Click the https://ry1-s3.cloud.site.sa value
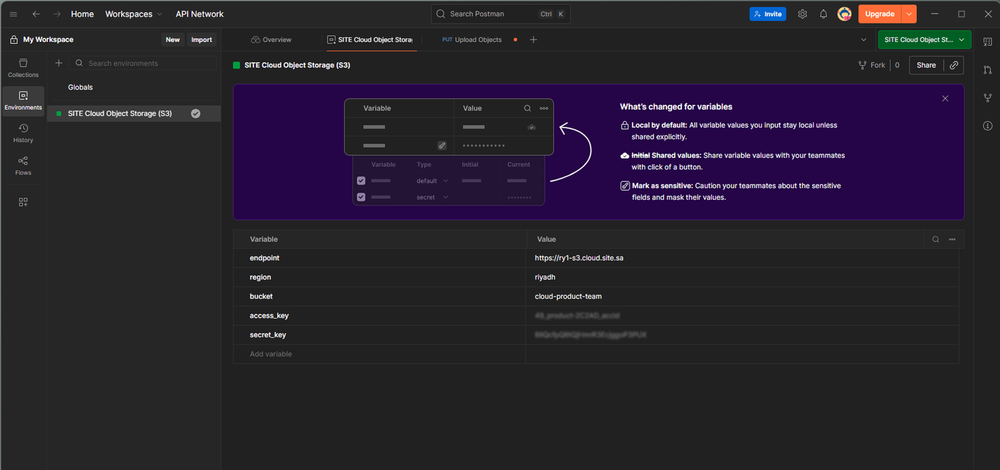 click(x=579, y=258)
